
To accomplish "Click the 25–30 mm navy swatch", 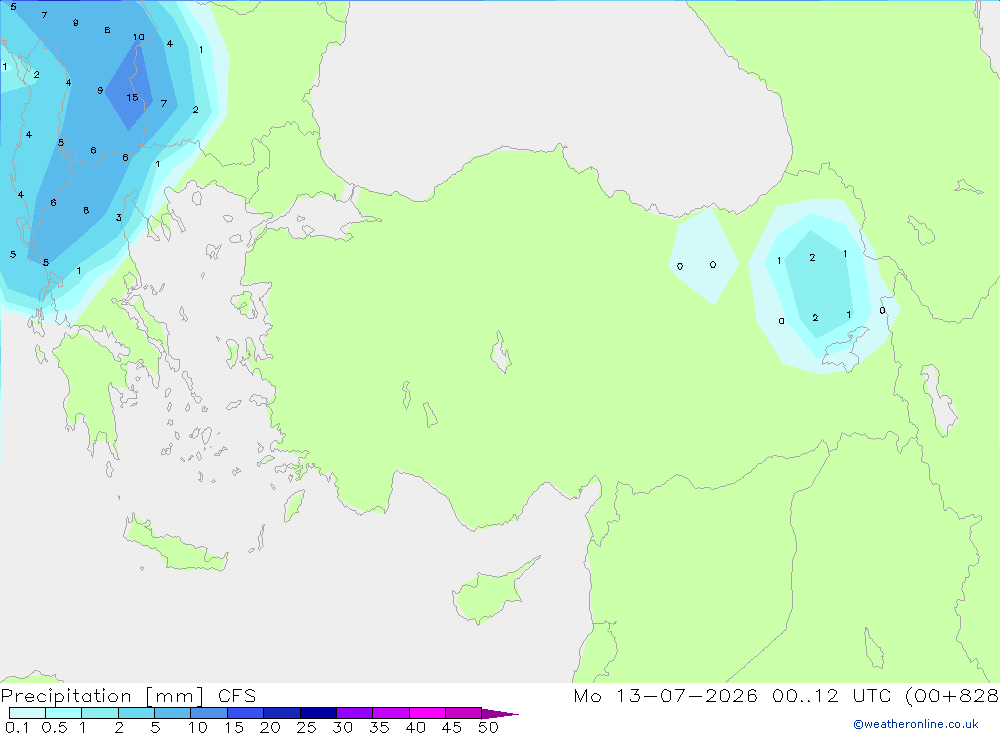I will tap(318, 713).
